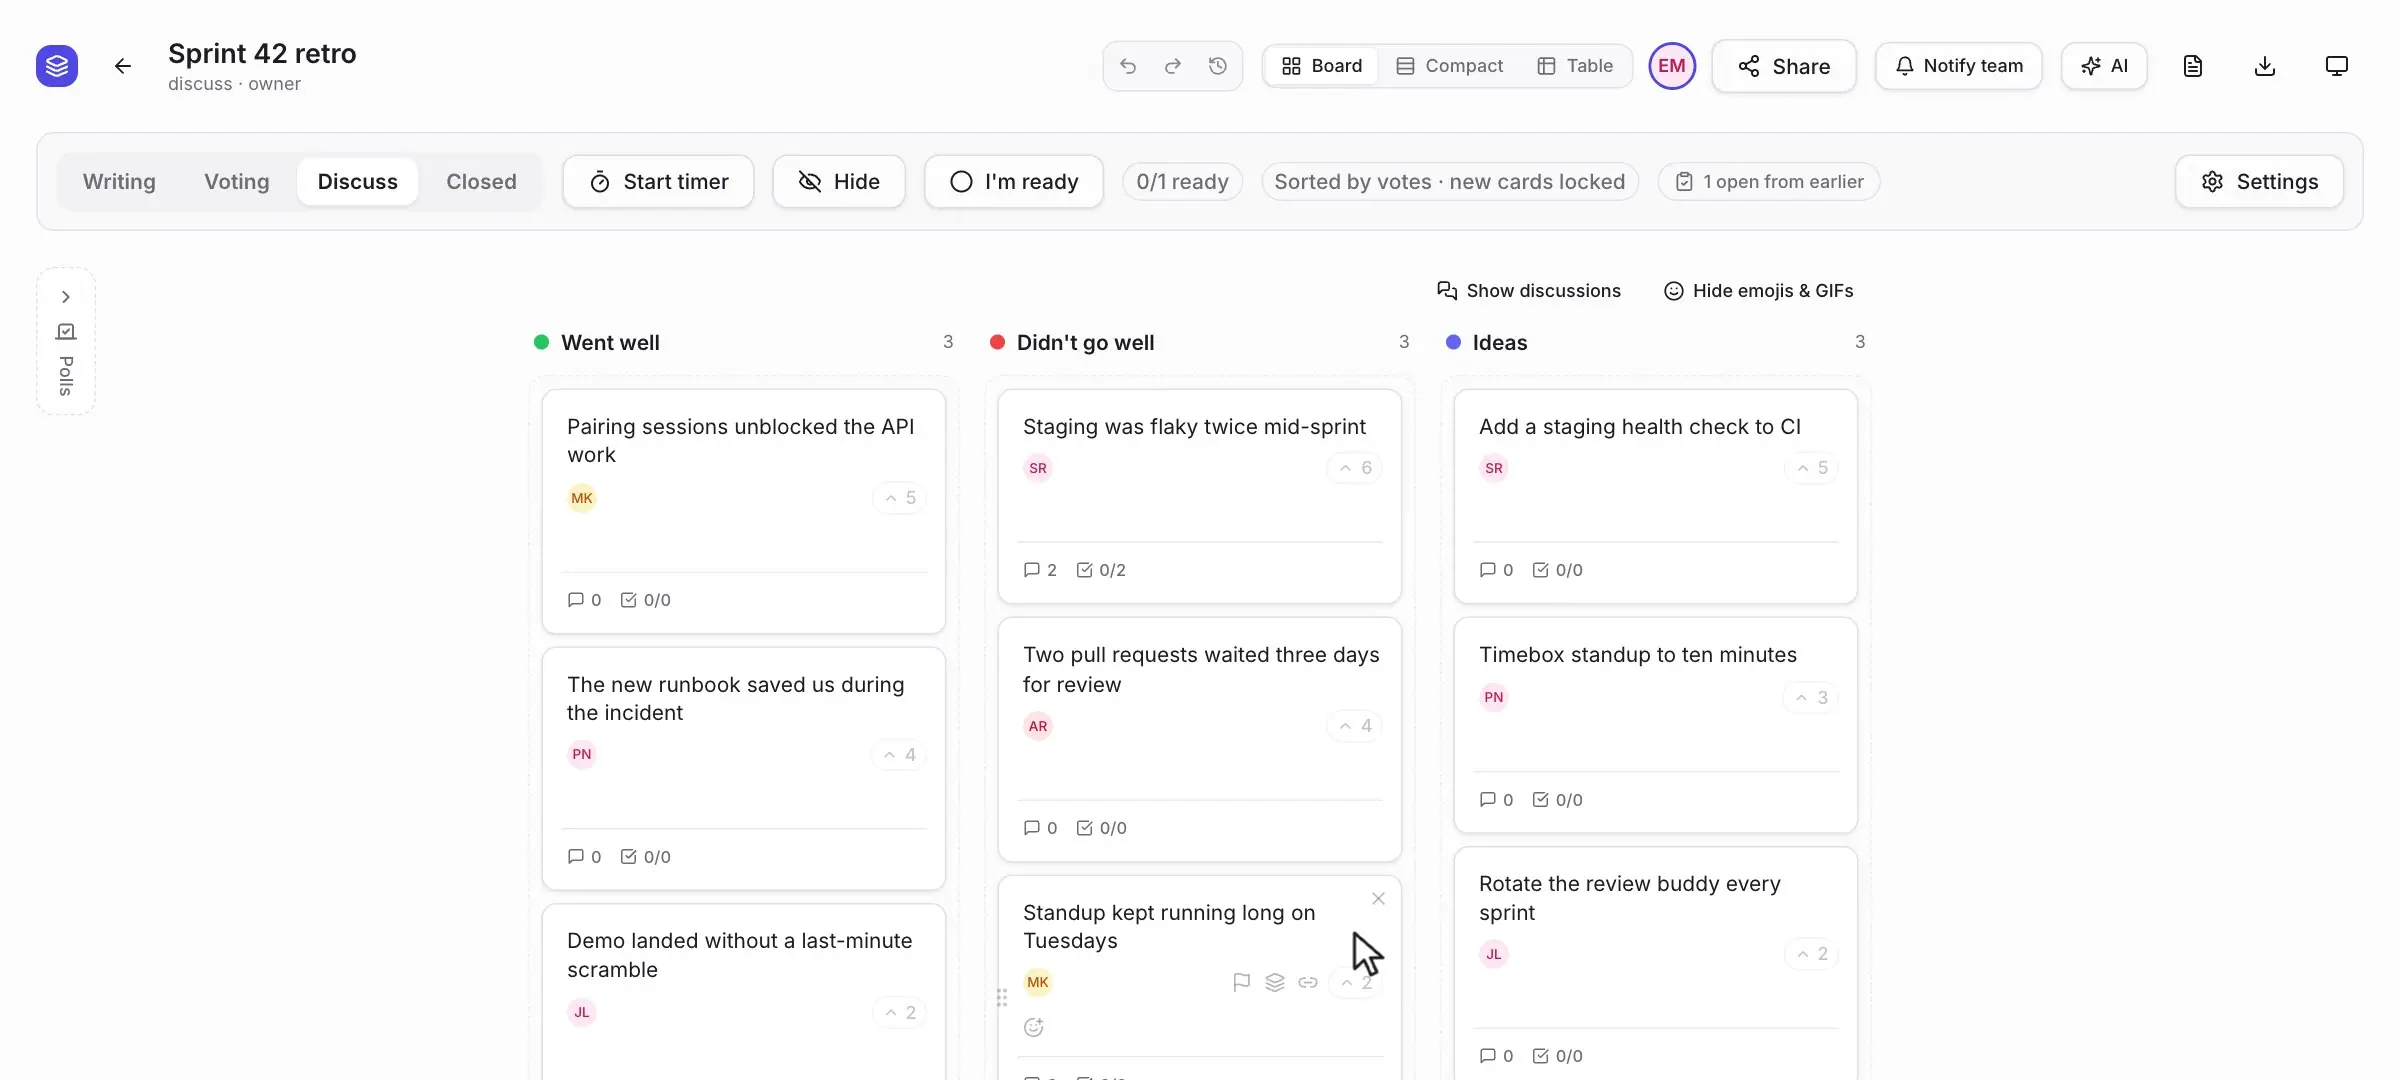
Task: Grab the drag handle of Standup card
Action: (x=1001, y=997)
